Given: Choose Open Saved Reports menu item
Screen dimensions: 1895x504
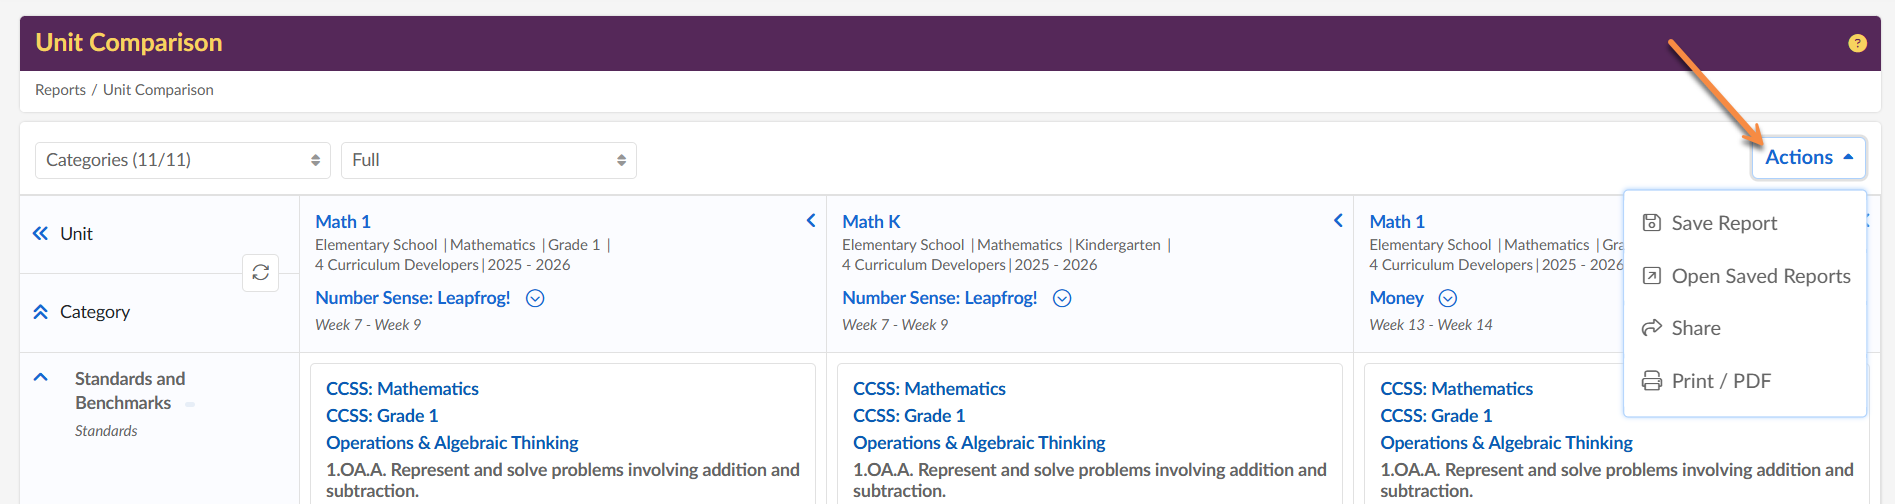Looking at the screenshot, I should click(1760, 276).
